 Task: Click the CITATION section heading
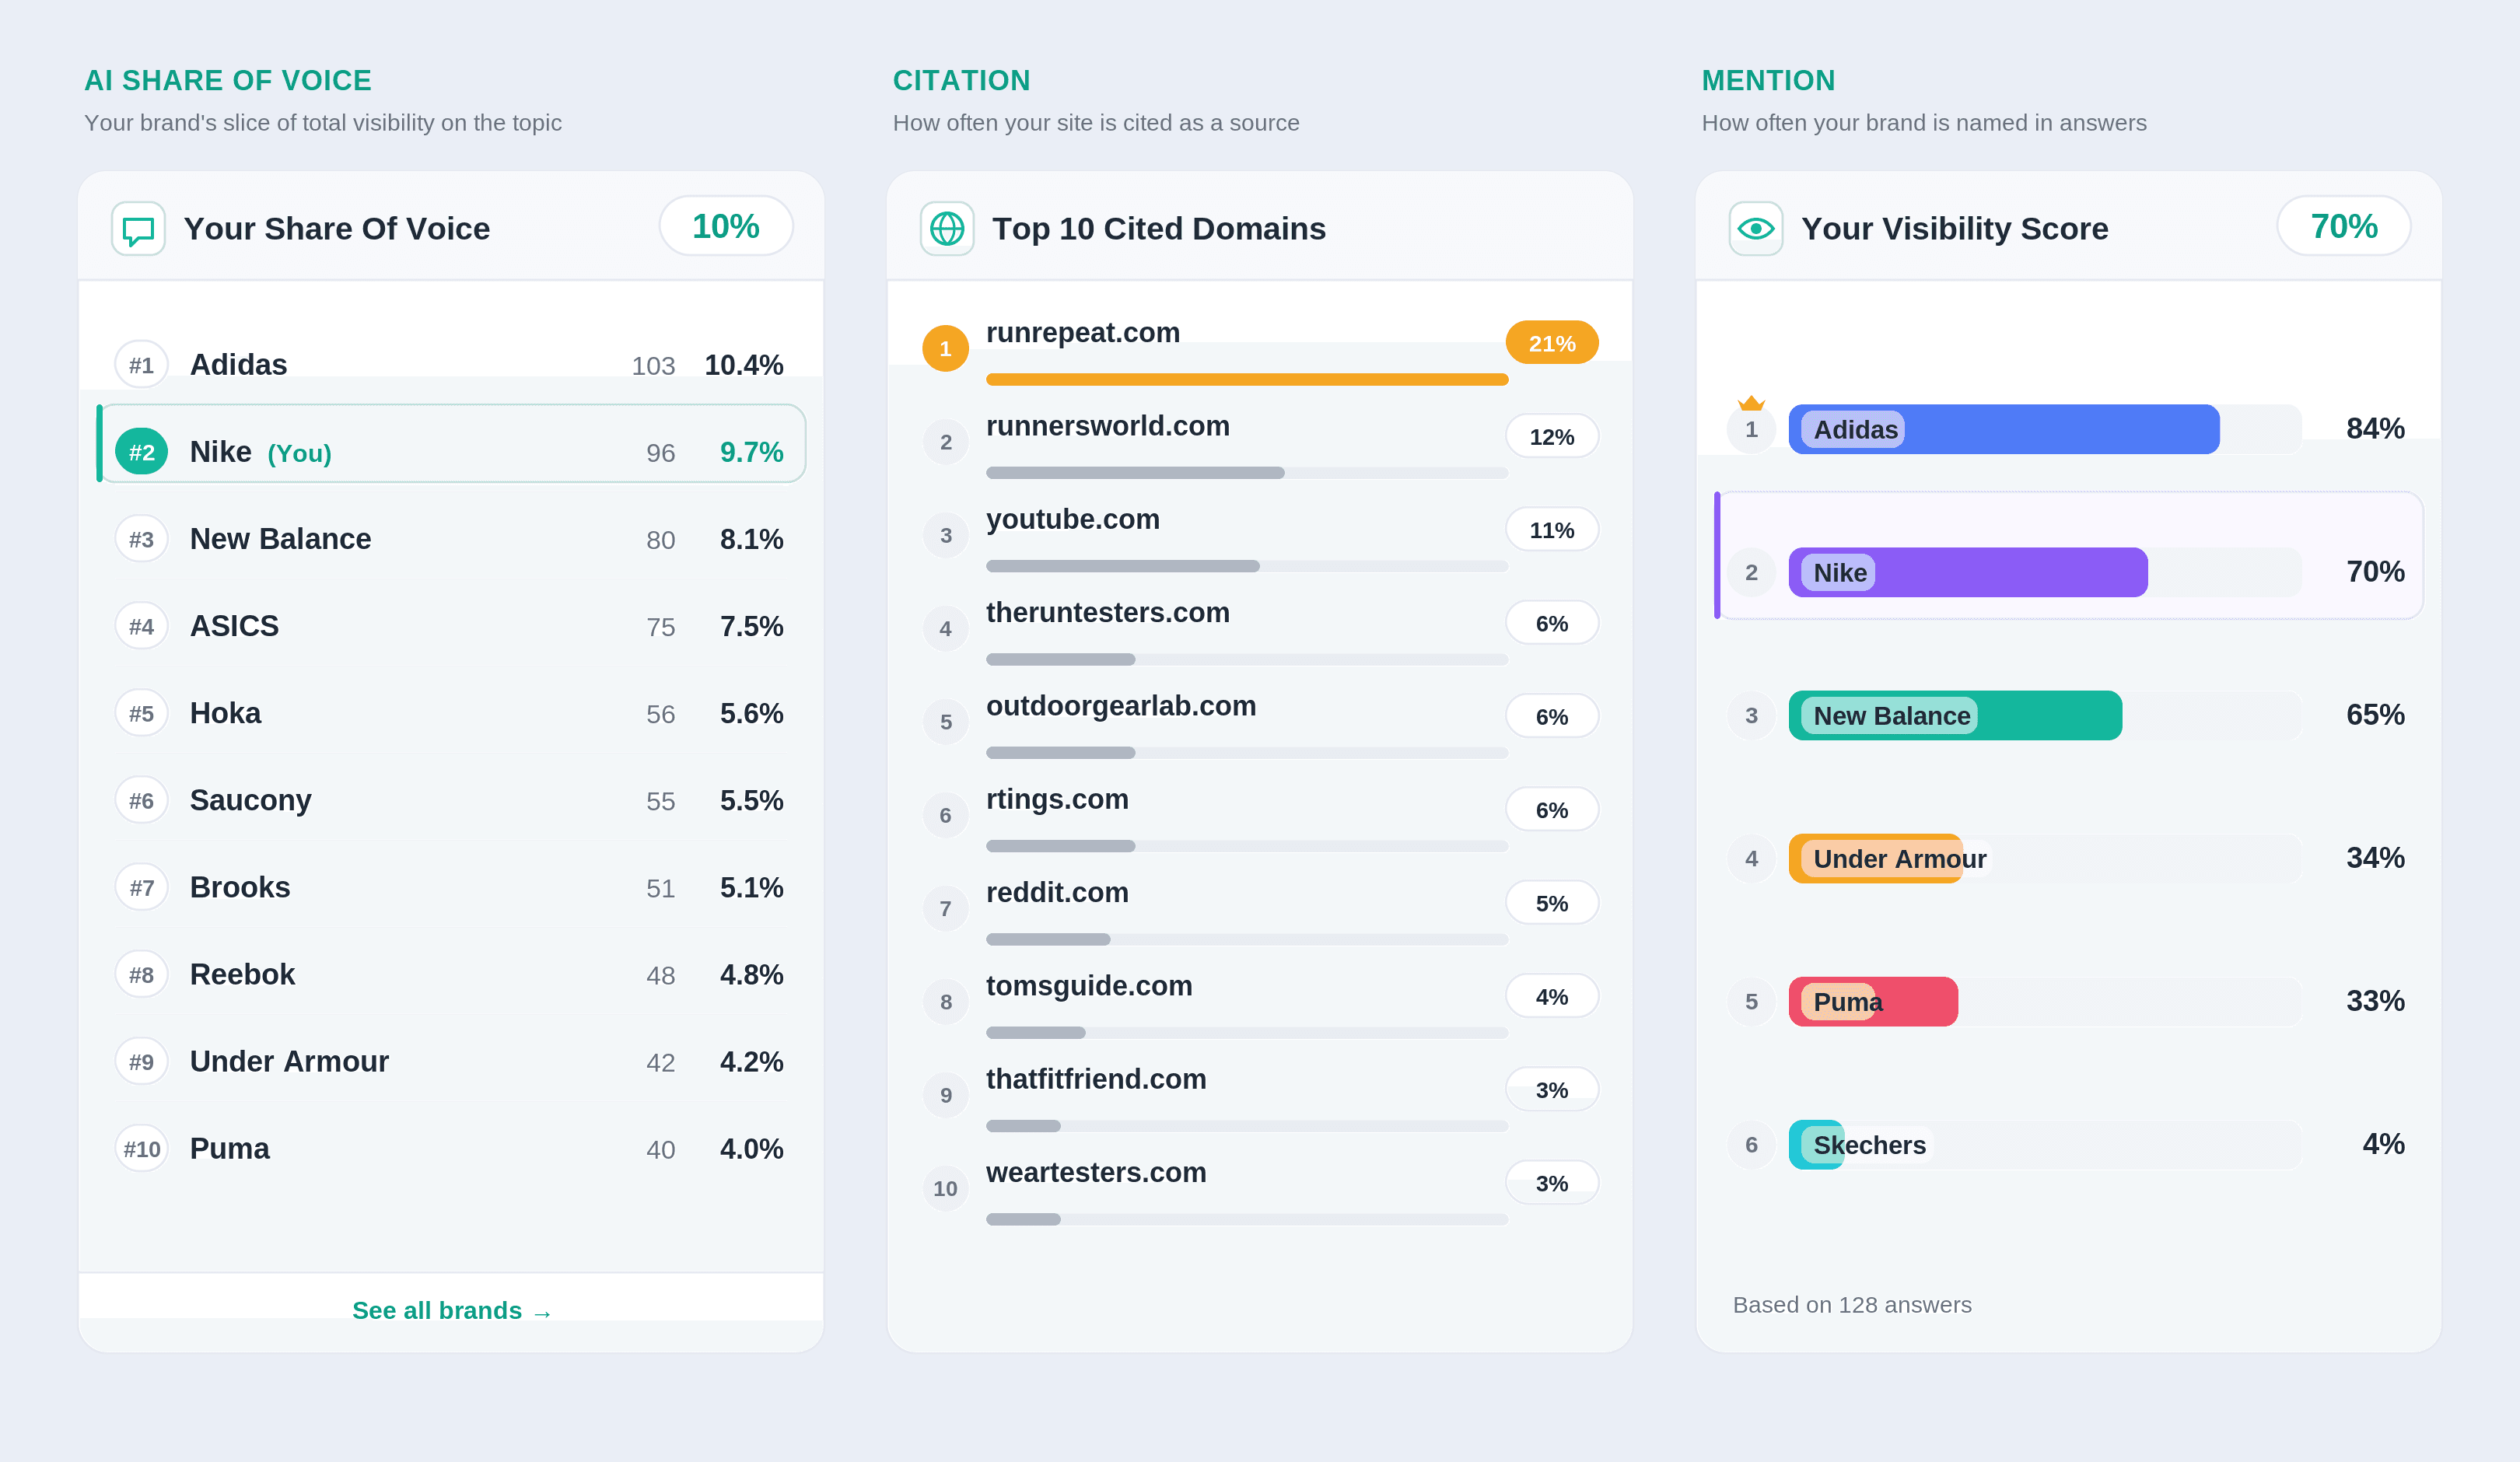961,80
